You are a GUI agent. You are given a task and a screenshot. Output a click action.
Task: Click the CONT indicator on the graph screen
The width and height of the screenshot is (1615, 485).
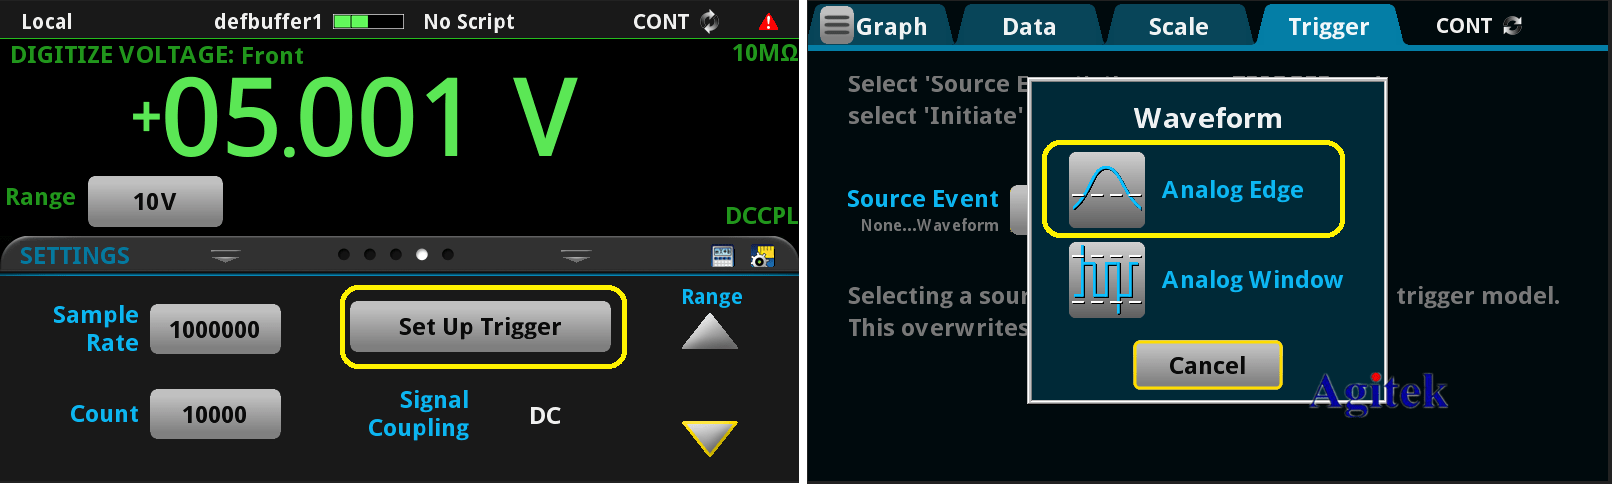pos(1478,26)
